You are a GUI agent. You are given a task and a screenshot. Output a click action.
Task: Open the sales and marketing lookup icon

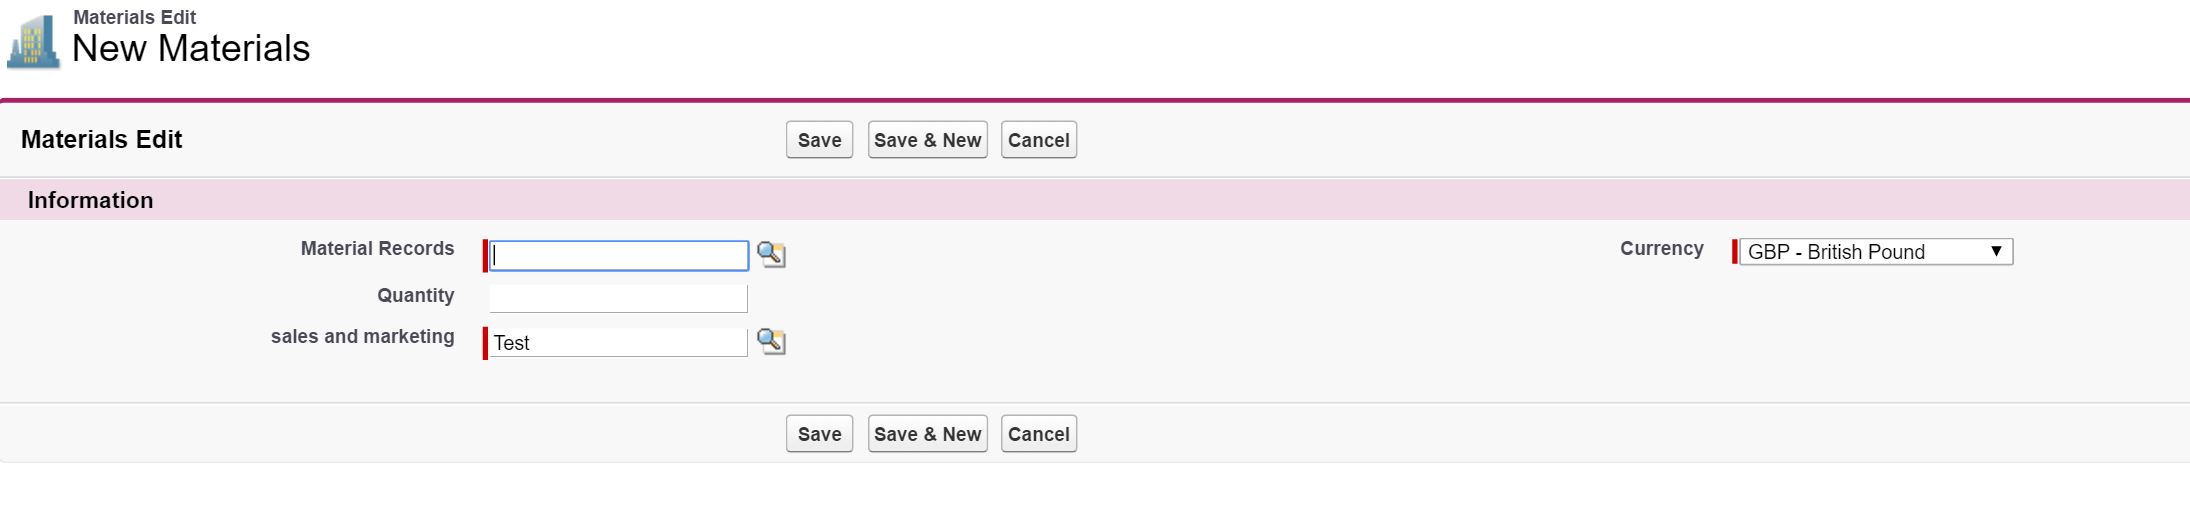[770, 342]
